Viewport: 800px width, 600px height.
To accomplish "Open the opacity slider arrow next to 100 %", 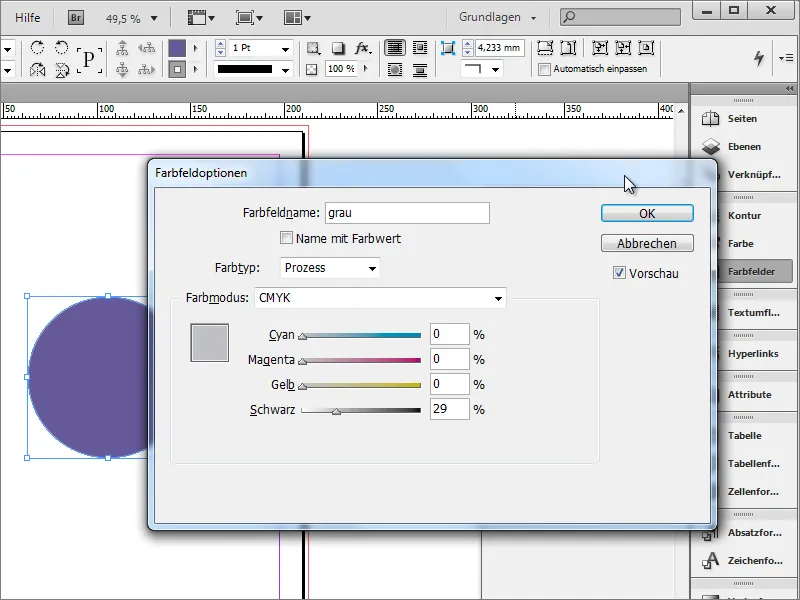I will click(365, 69).
